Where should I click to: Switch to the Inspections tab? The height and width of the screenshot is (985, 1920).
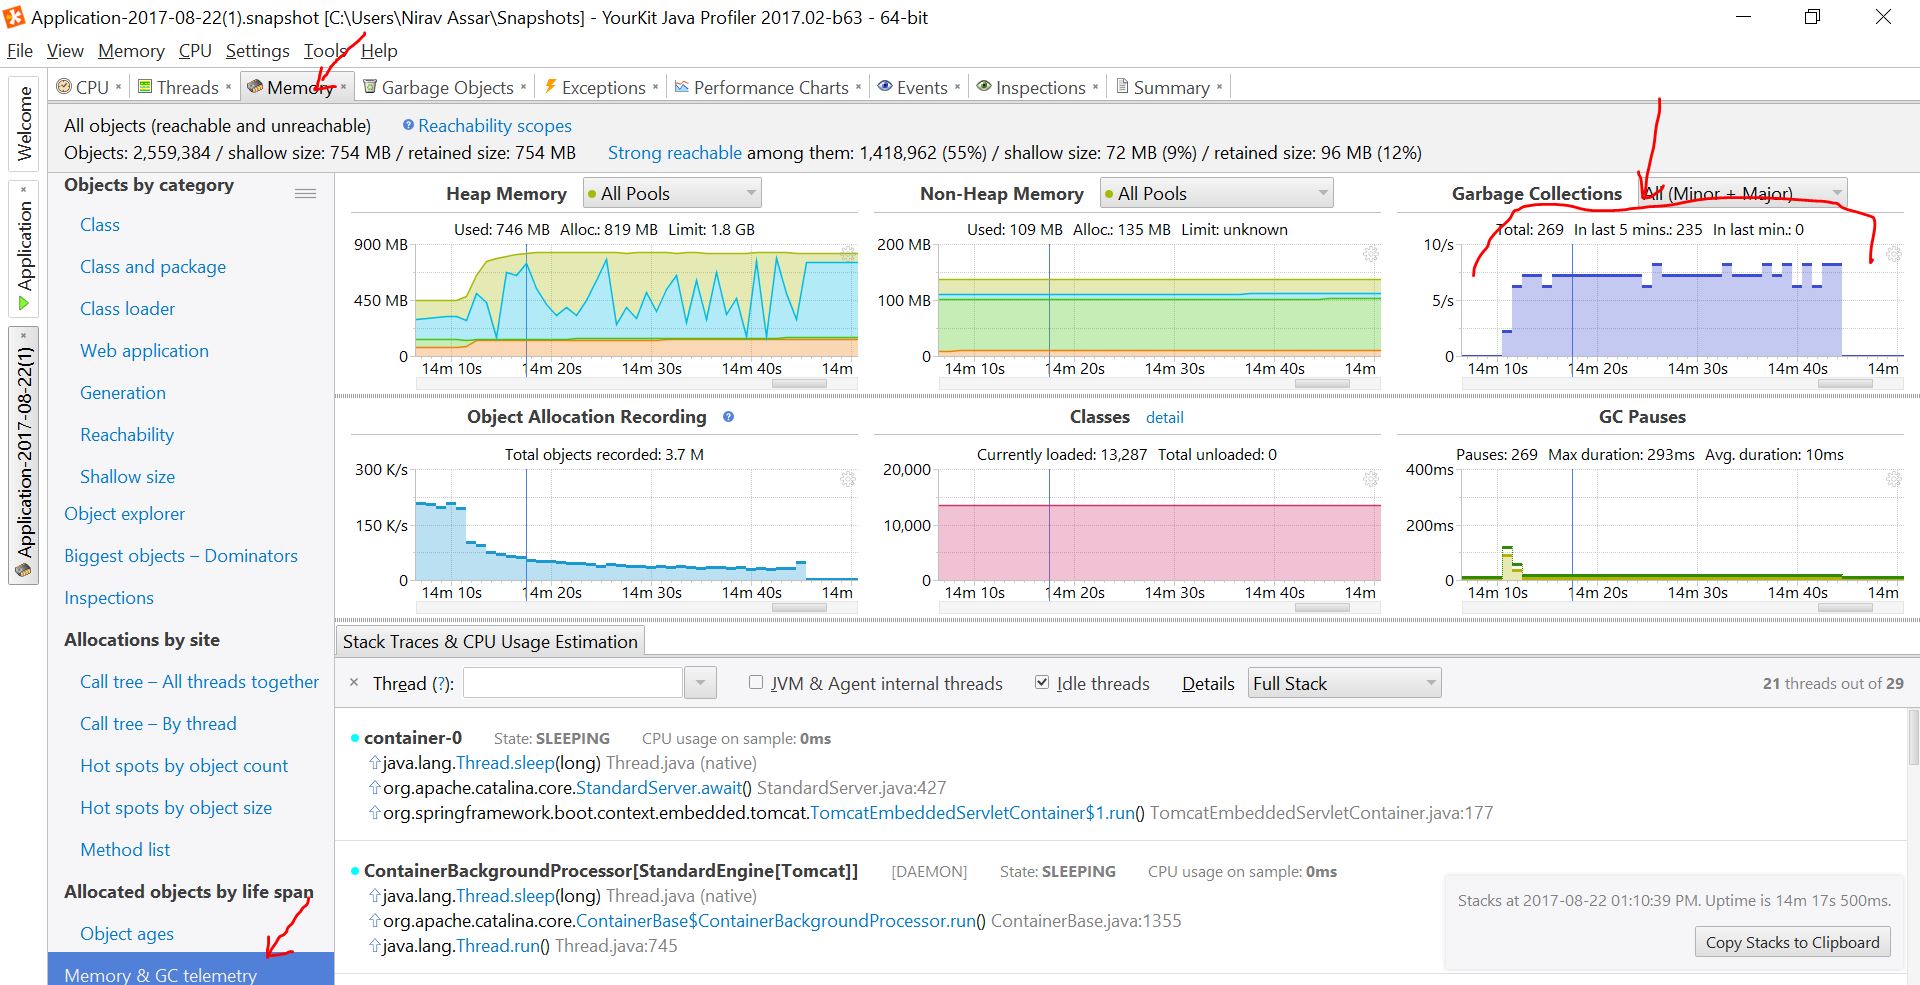point(1040,87)
